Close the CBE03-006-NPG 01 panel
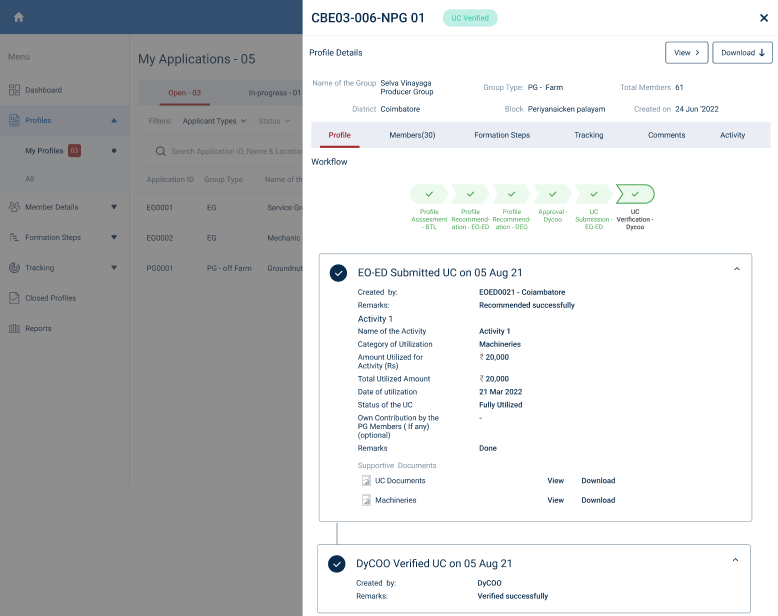The height and width of the screenshot is (616, 778). click(764, 18)
